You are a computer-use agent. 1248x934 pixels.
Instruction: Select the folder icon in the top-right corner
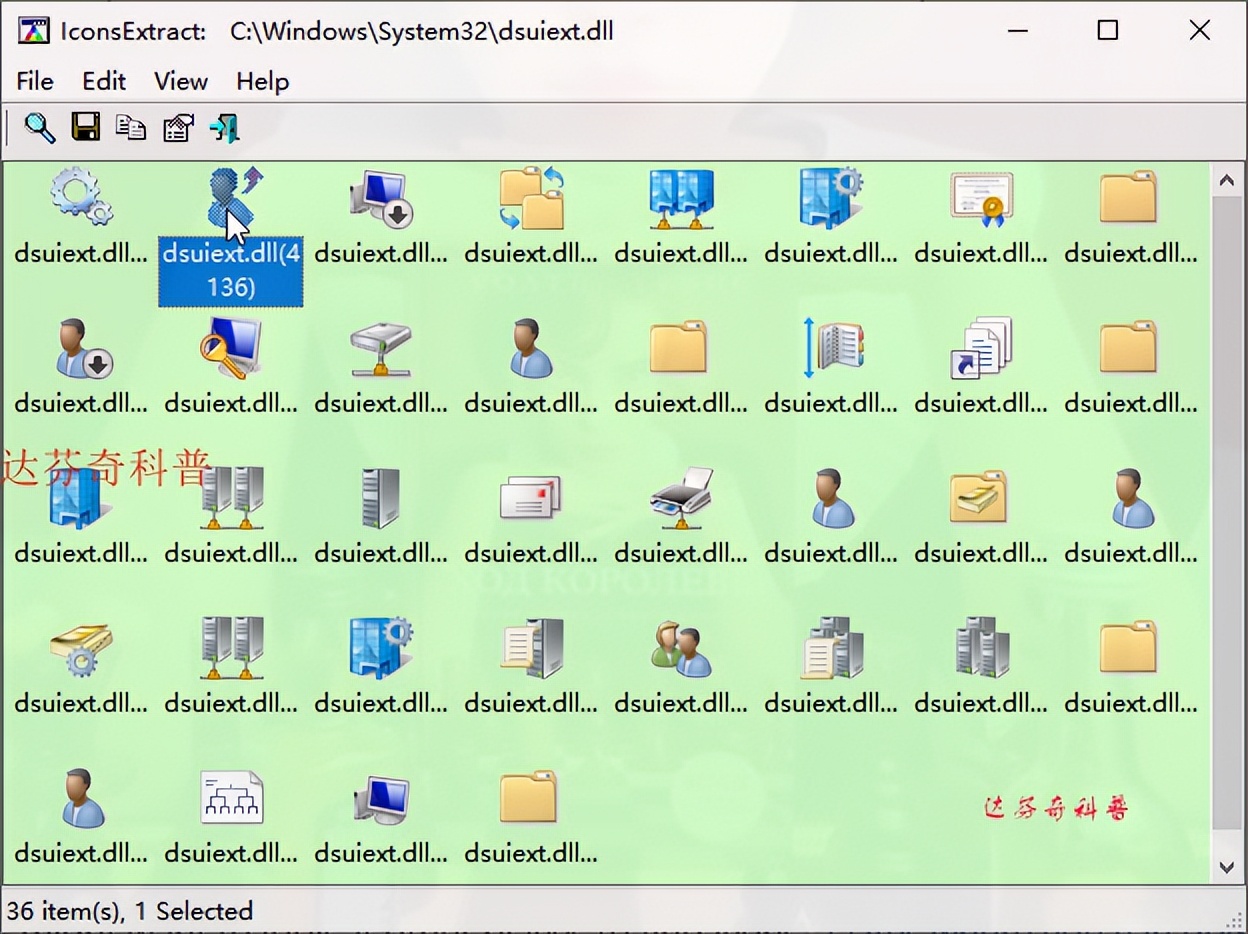tap(1130, 197)
